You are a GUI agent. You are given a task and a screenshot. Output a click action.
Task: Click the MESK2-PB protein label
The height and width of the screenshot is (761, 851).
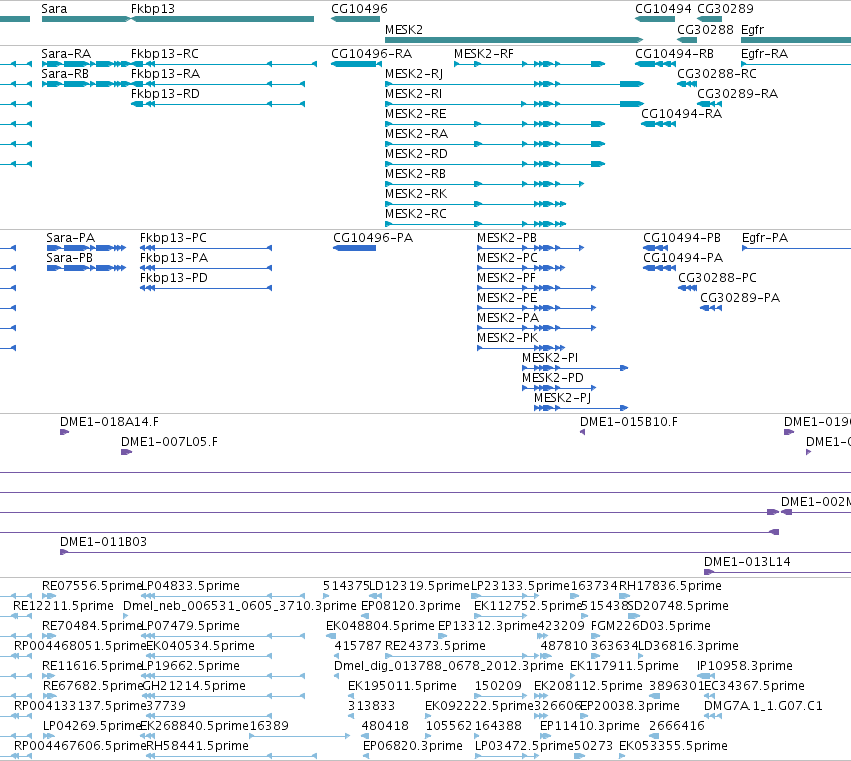[507, 238]
